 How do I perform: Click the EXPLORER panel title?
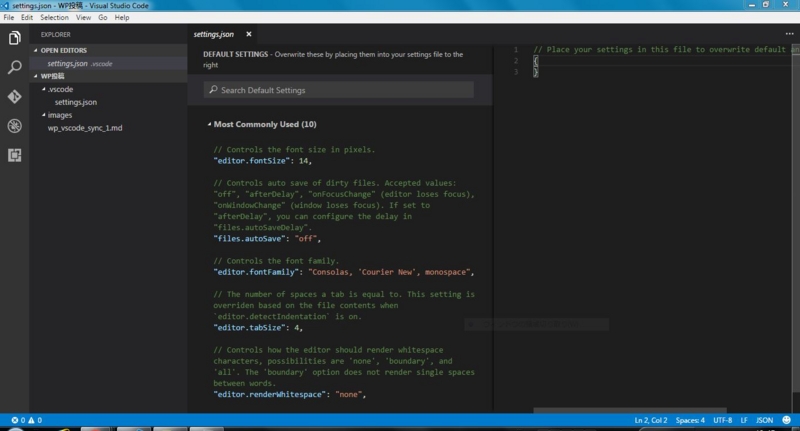click(x=56, y=35)
